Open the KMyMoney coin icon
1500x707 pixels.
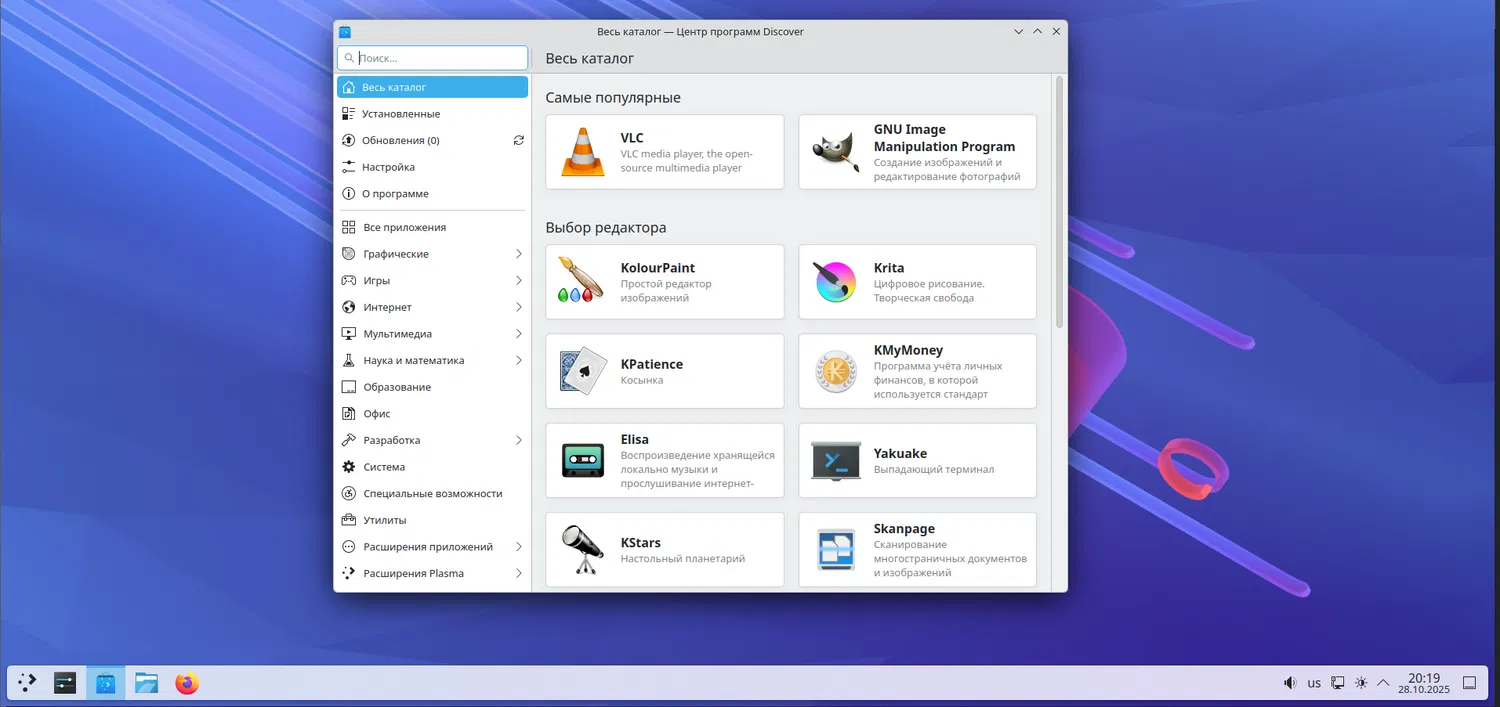(x=835, y=371)
